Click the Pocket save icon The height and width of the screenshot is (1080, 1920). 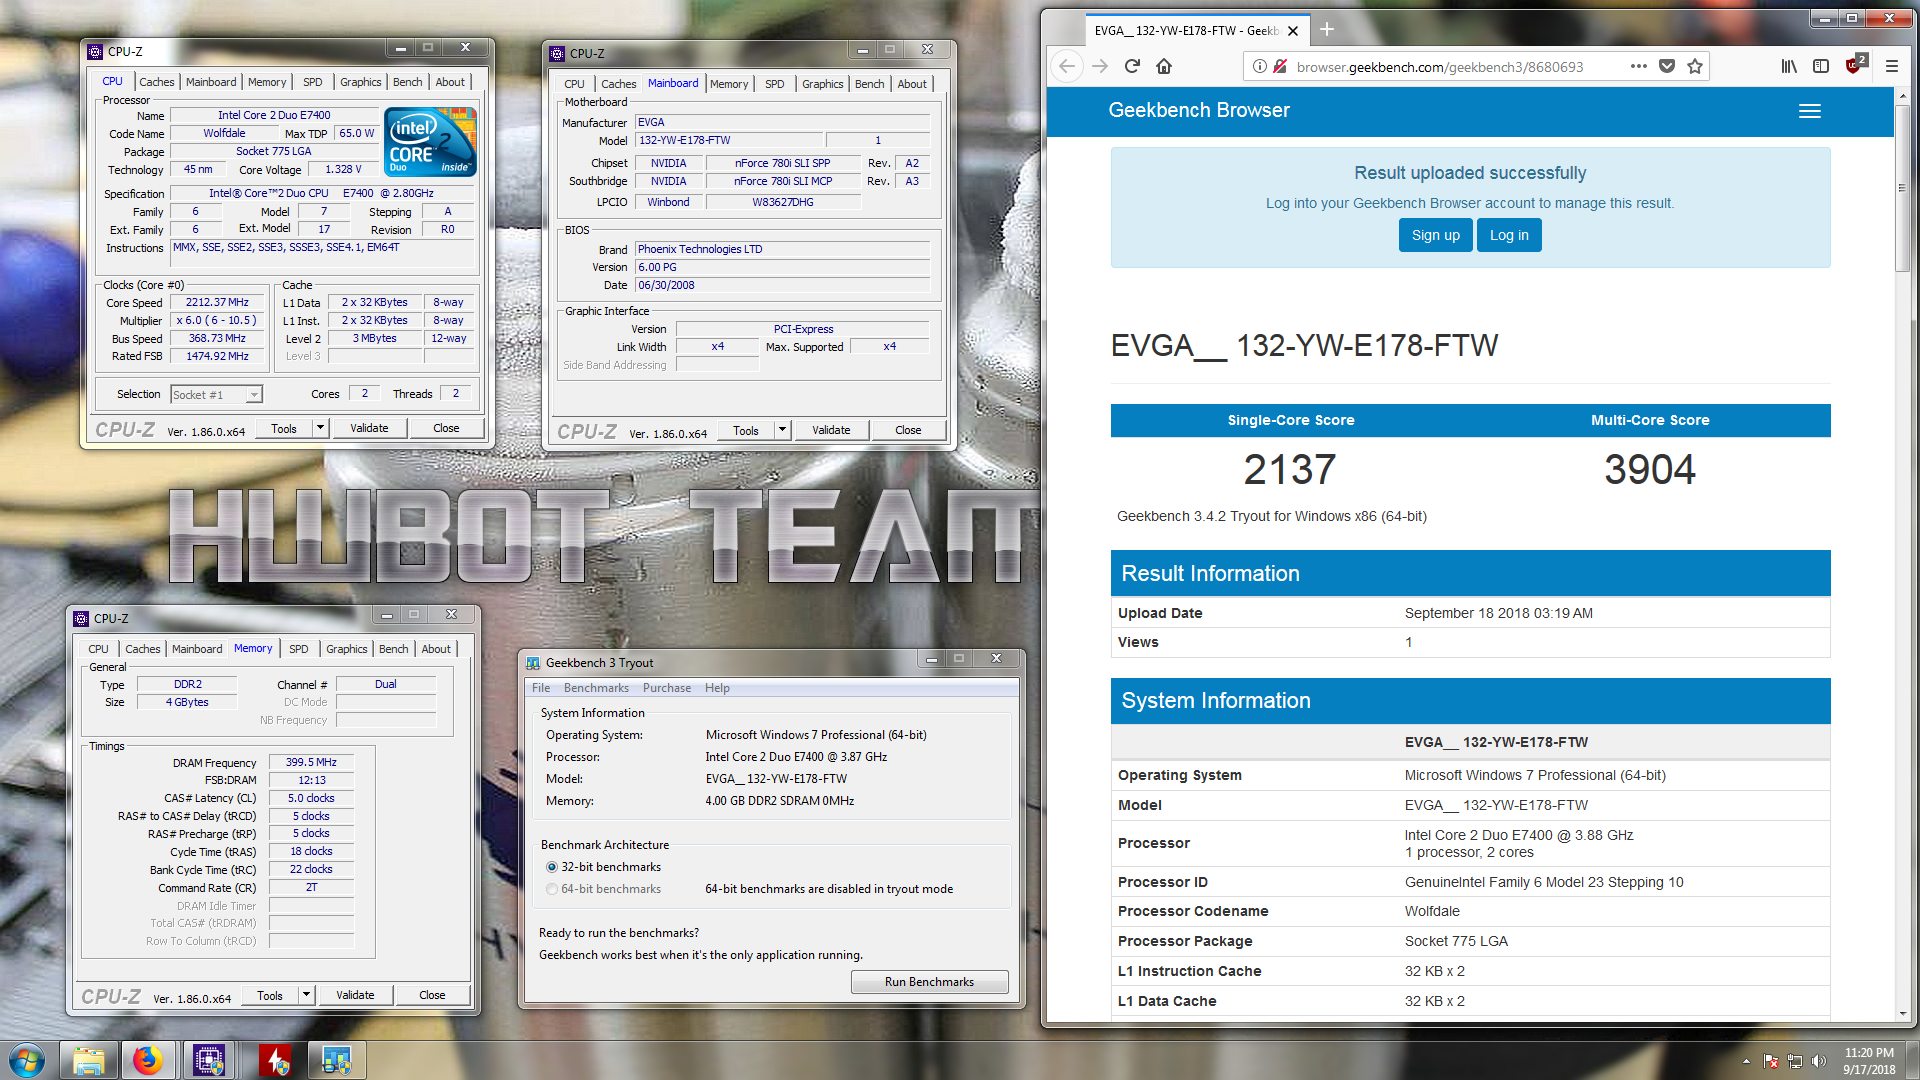(1666, 66)
